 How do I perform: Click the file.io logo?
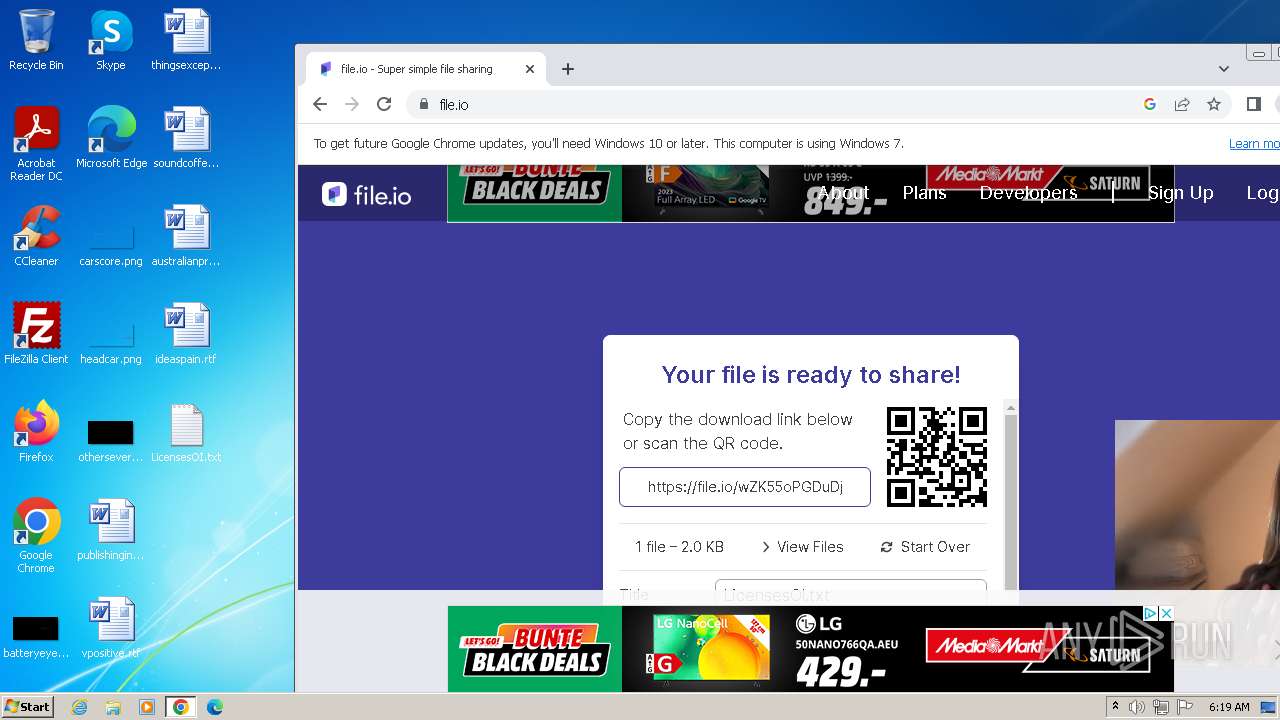[367, 194]
